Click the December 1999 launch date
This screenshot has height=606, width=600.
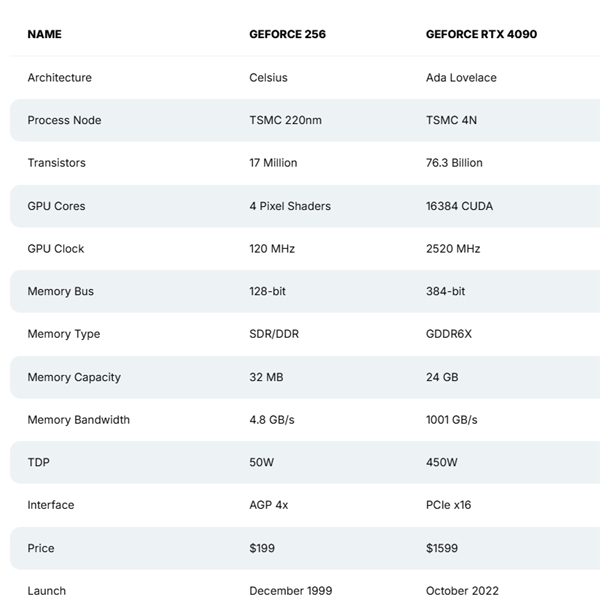pos(290,591)
